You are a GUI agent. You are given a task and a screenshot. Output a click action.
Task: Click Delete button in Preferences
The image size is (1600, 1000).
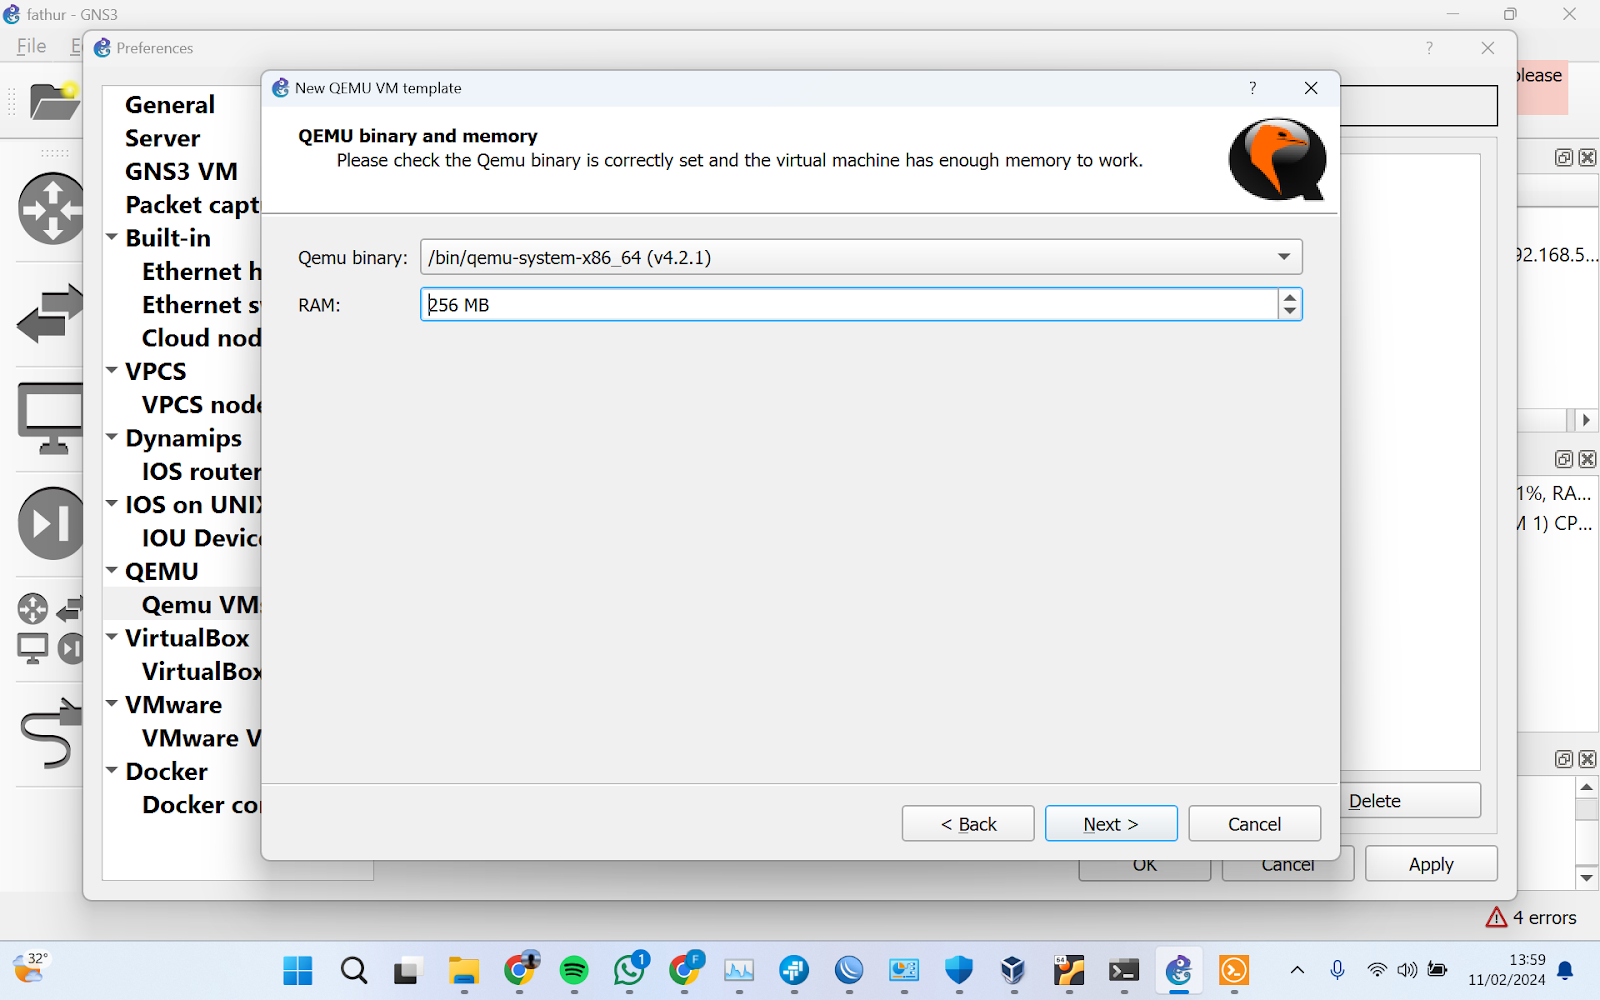(1411, 801)
